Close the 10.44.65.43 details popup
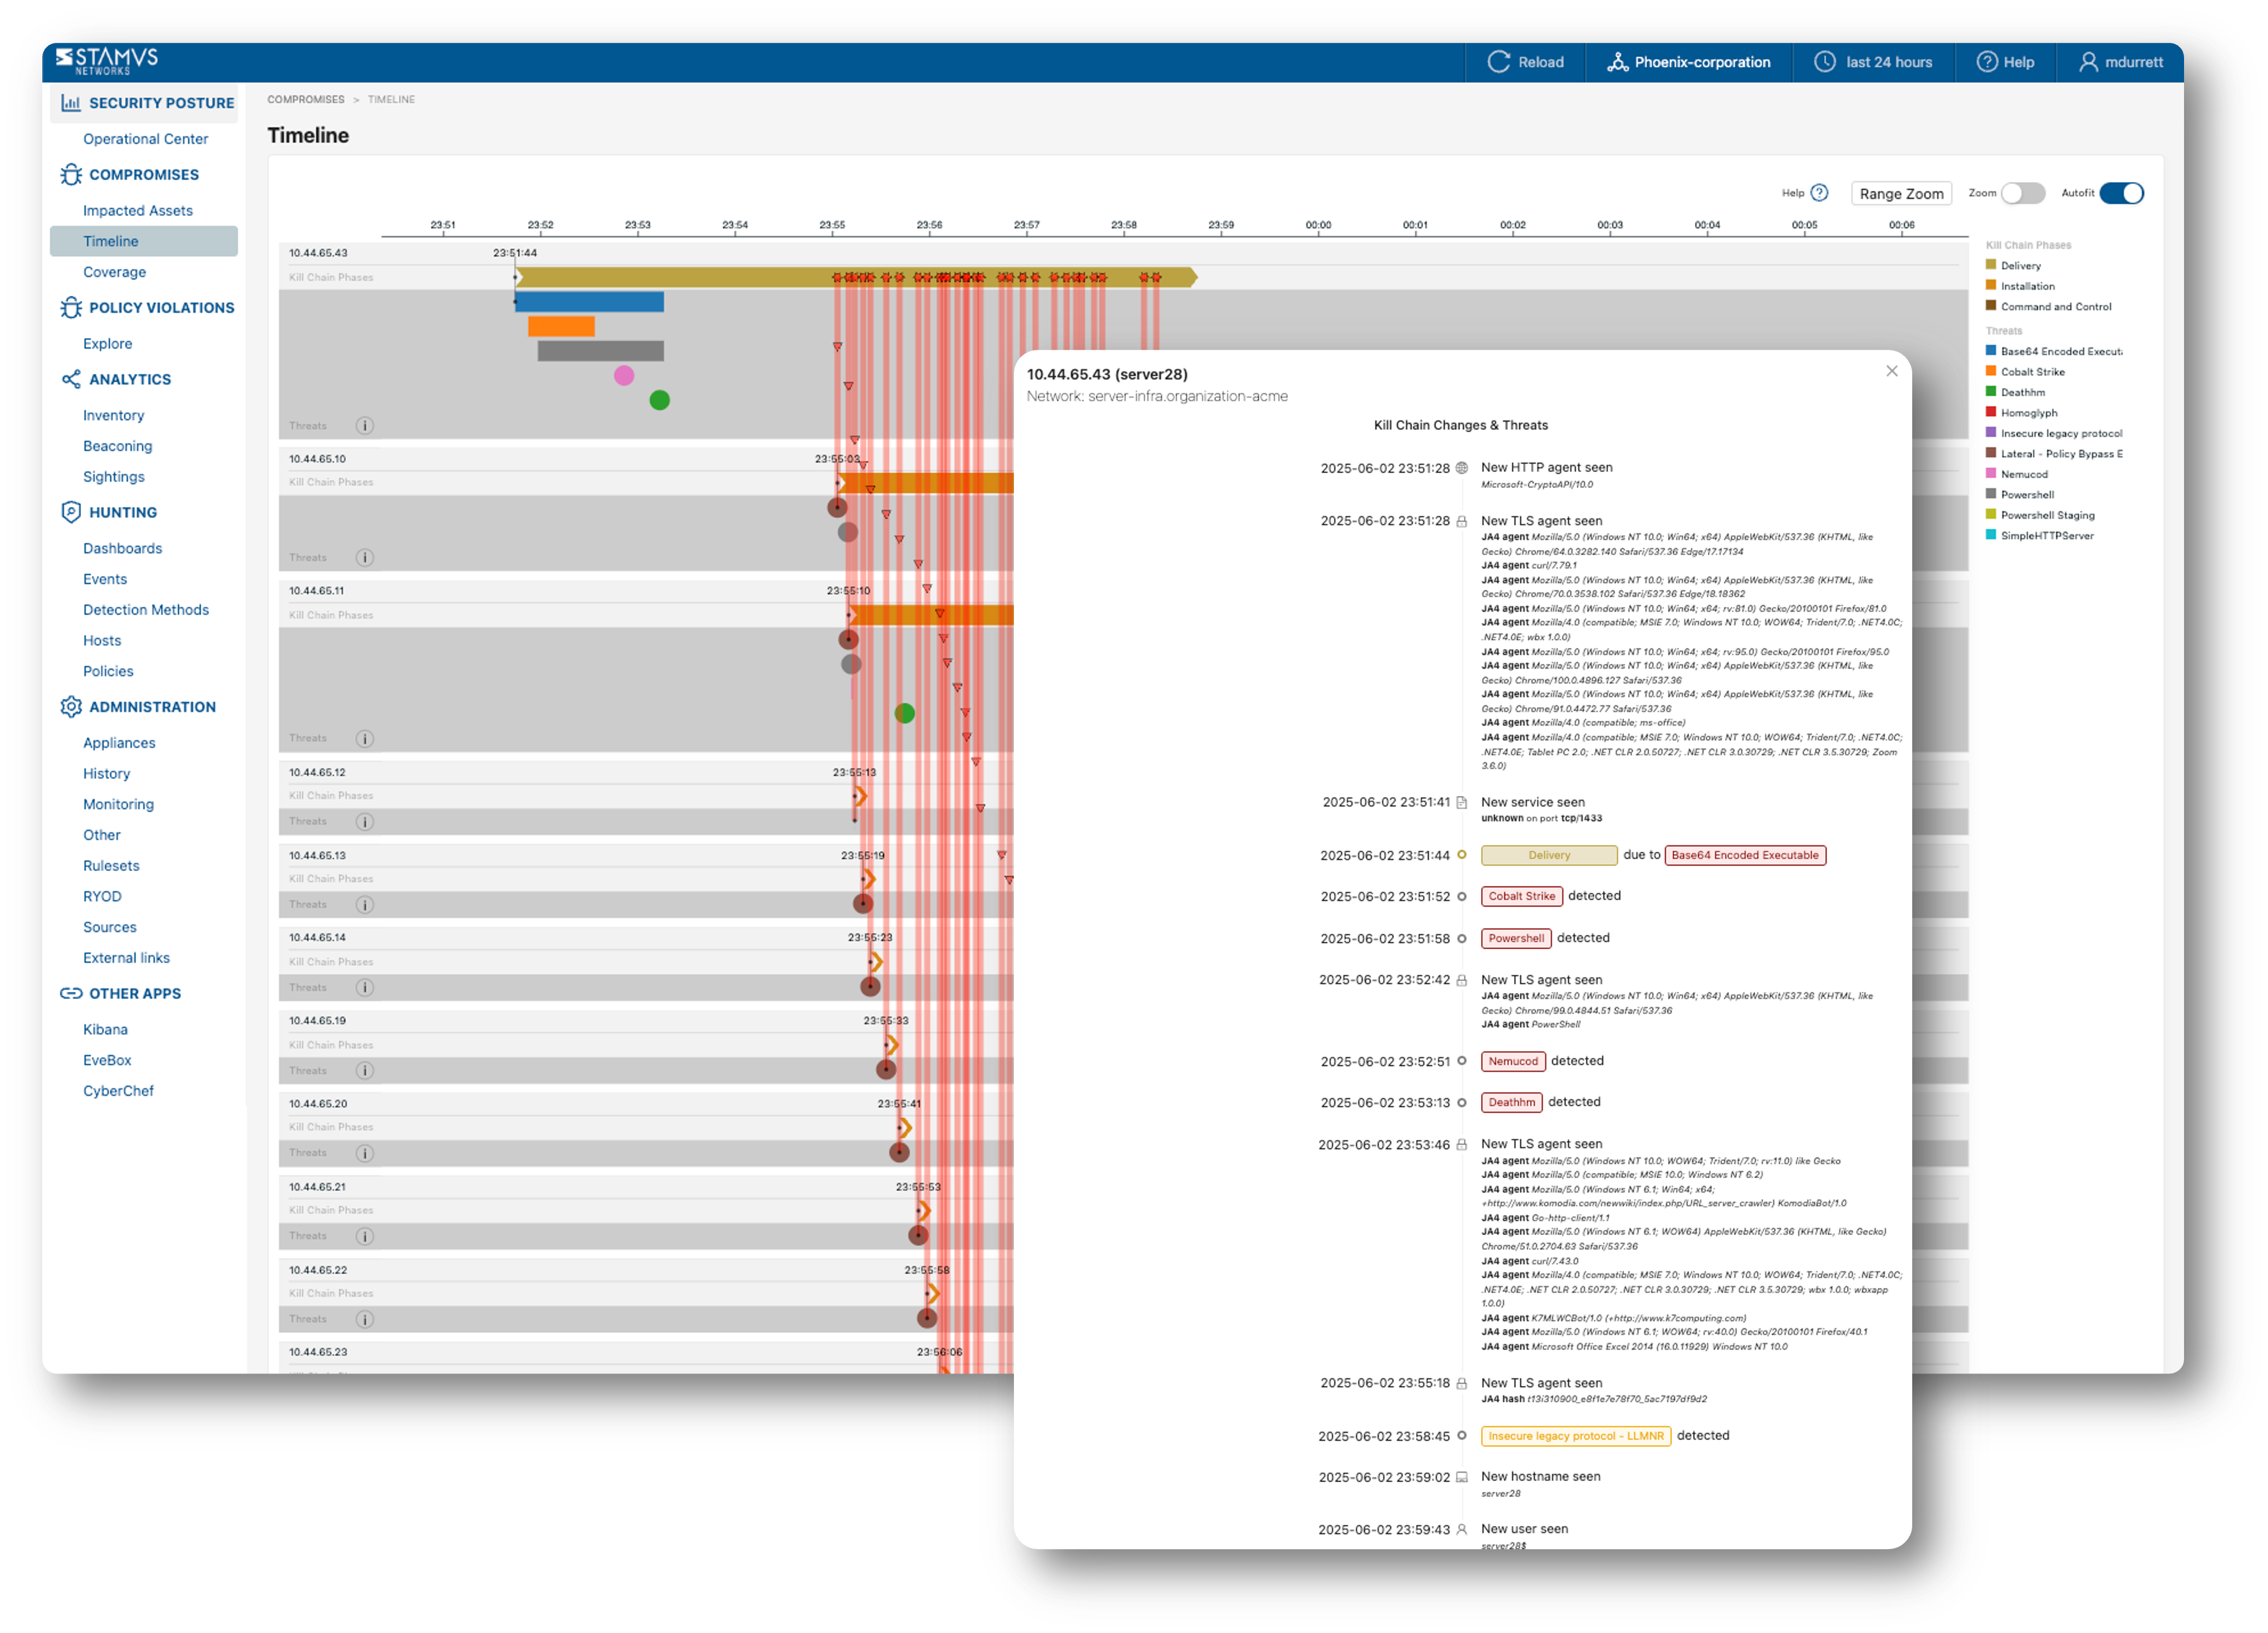2268x1633 pixels. pyautogui.click(x=1891, y=371)
